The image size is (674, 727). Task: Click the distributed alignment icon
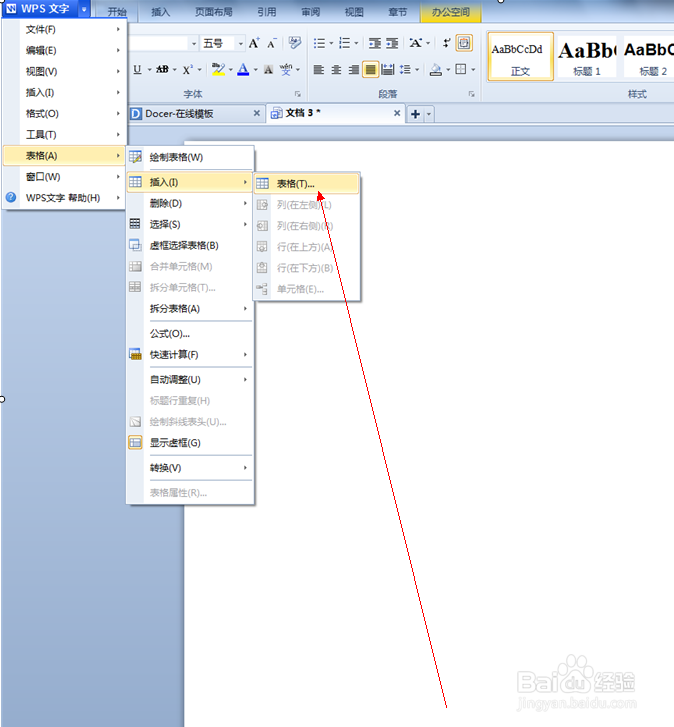388,70
